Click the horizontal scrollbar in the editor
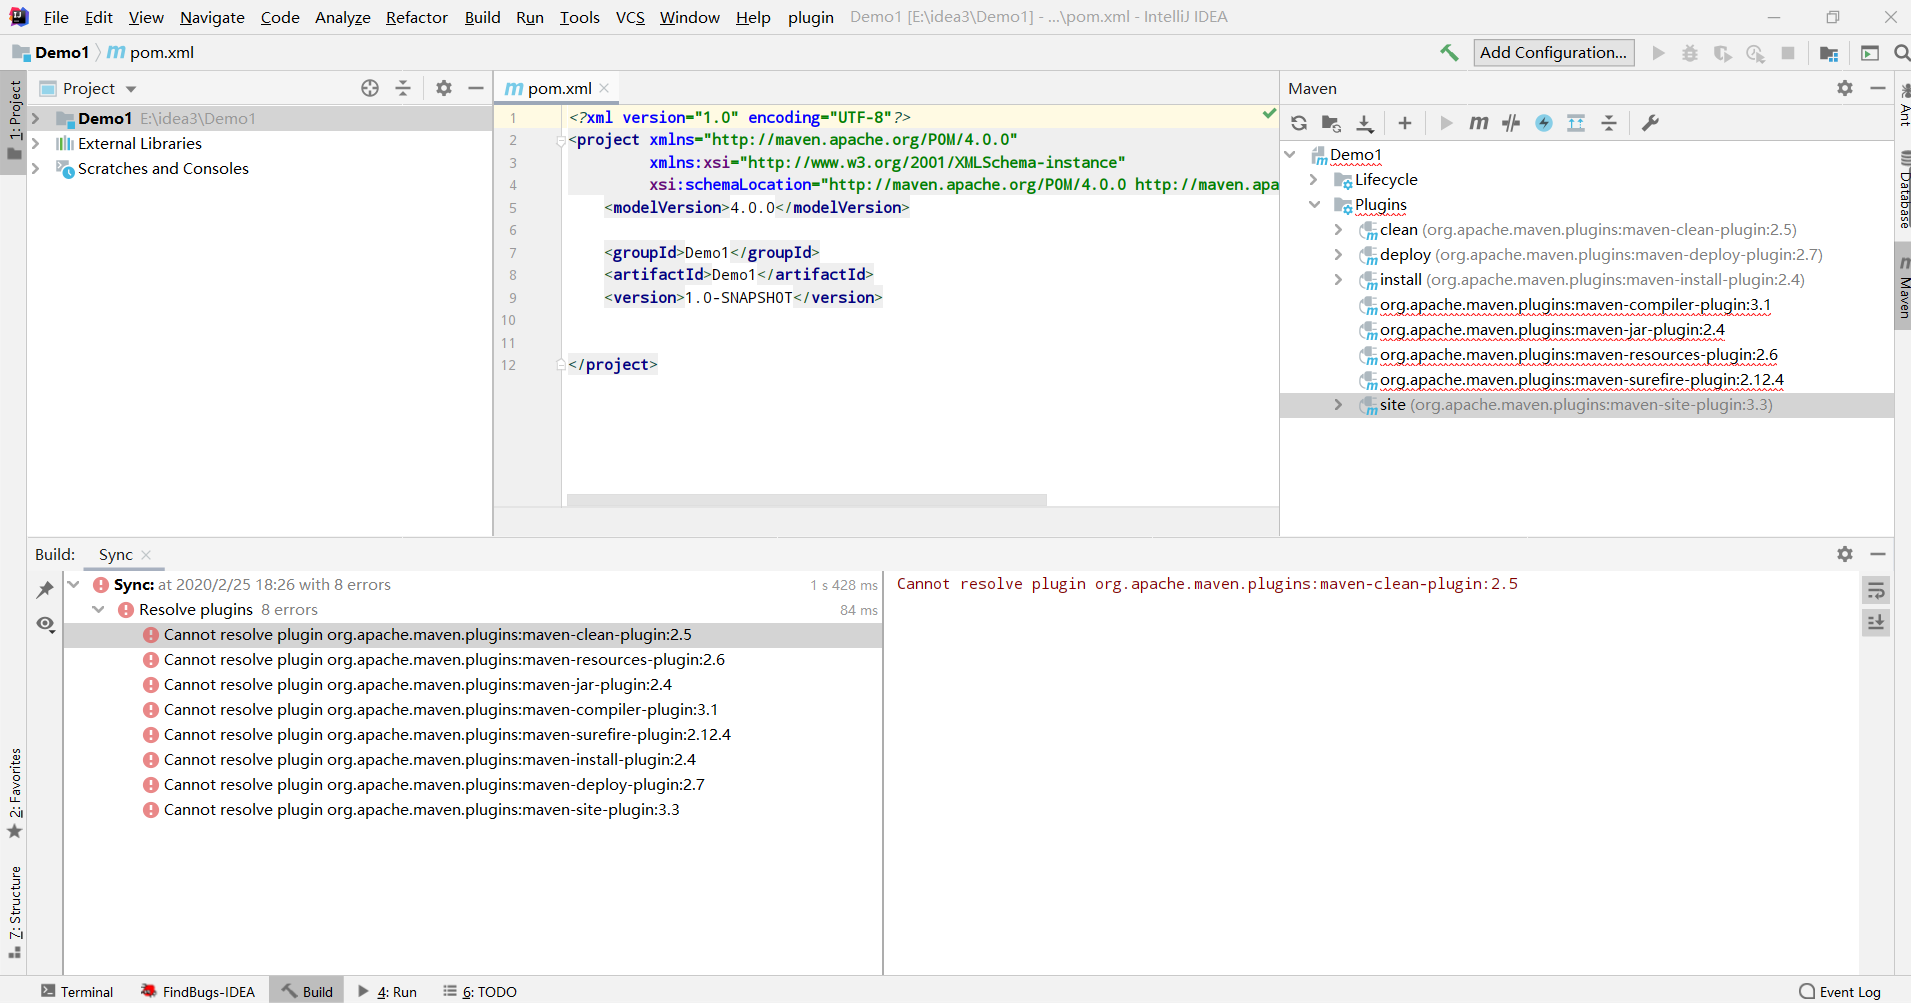 [806, 500]
